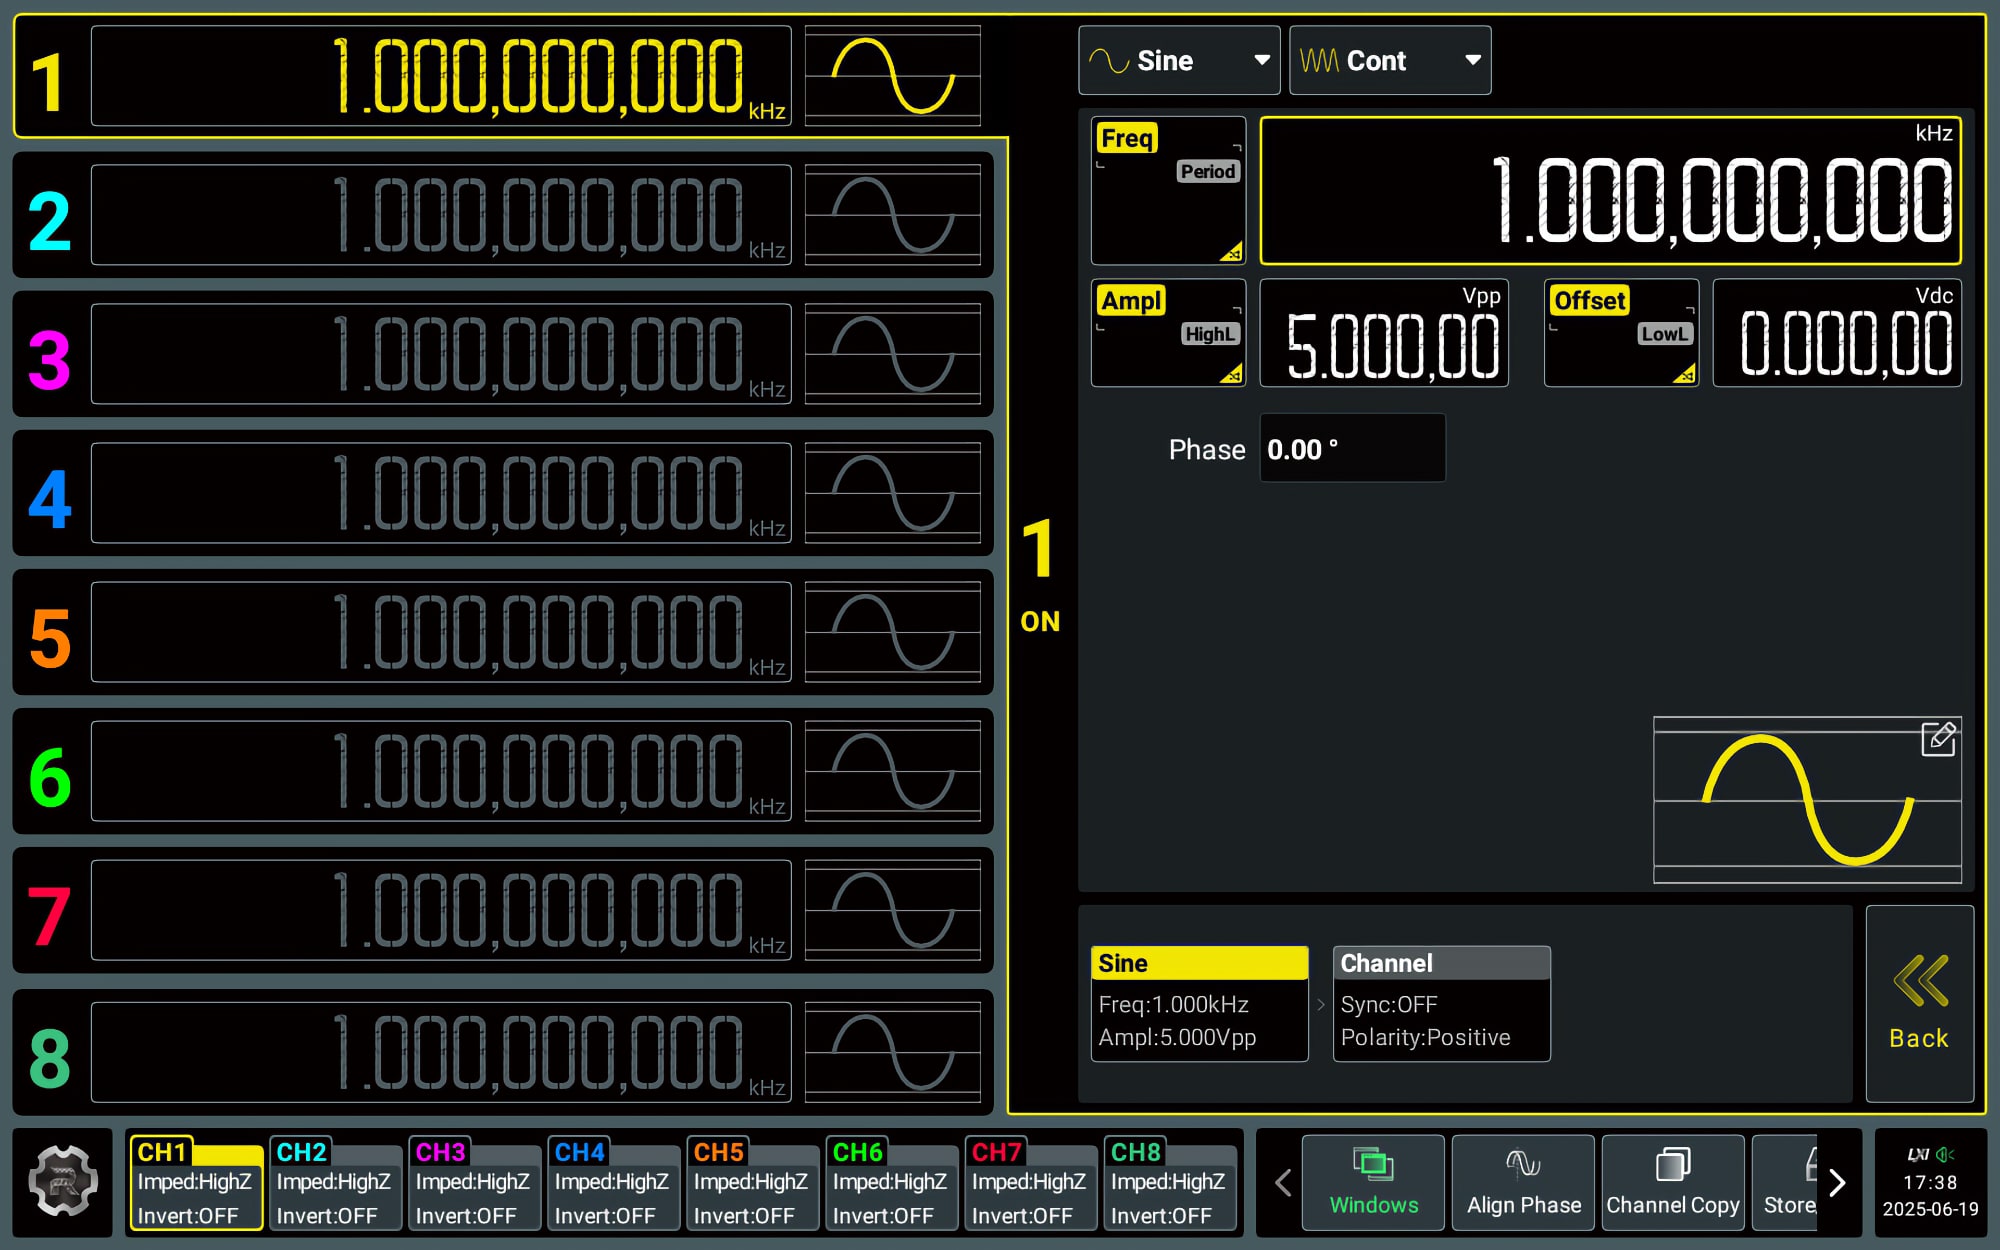Edit the offset 0.000,00 Vdc field
Screen dimensions: 2000x1250
coord(1837,333)
